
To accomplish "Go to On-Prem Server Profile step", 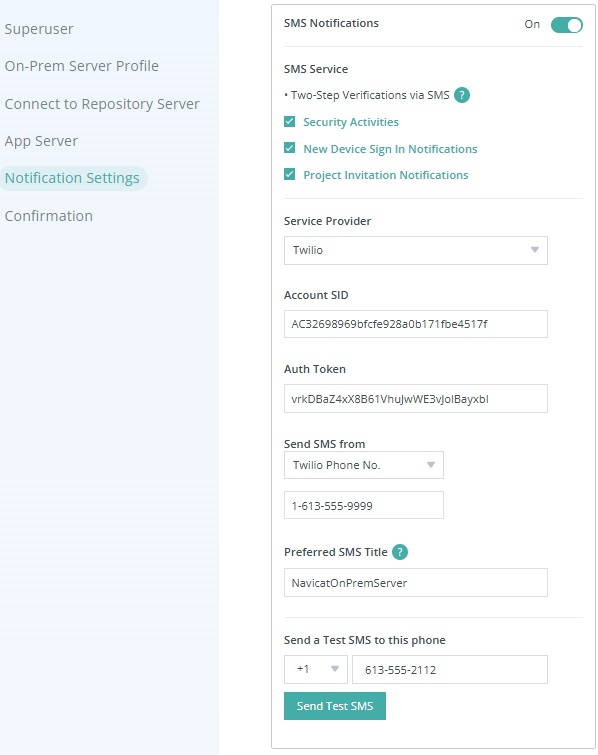I will 81,66.
